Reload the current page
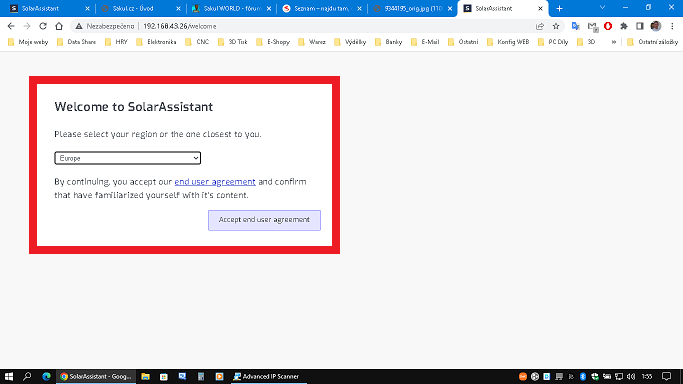This screenshot has width=683, height=384. click(x=43, y=26)
